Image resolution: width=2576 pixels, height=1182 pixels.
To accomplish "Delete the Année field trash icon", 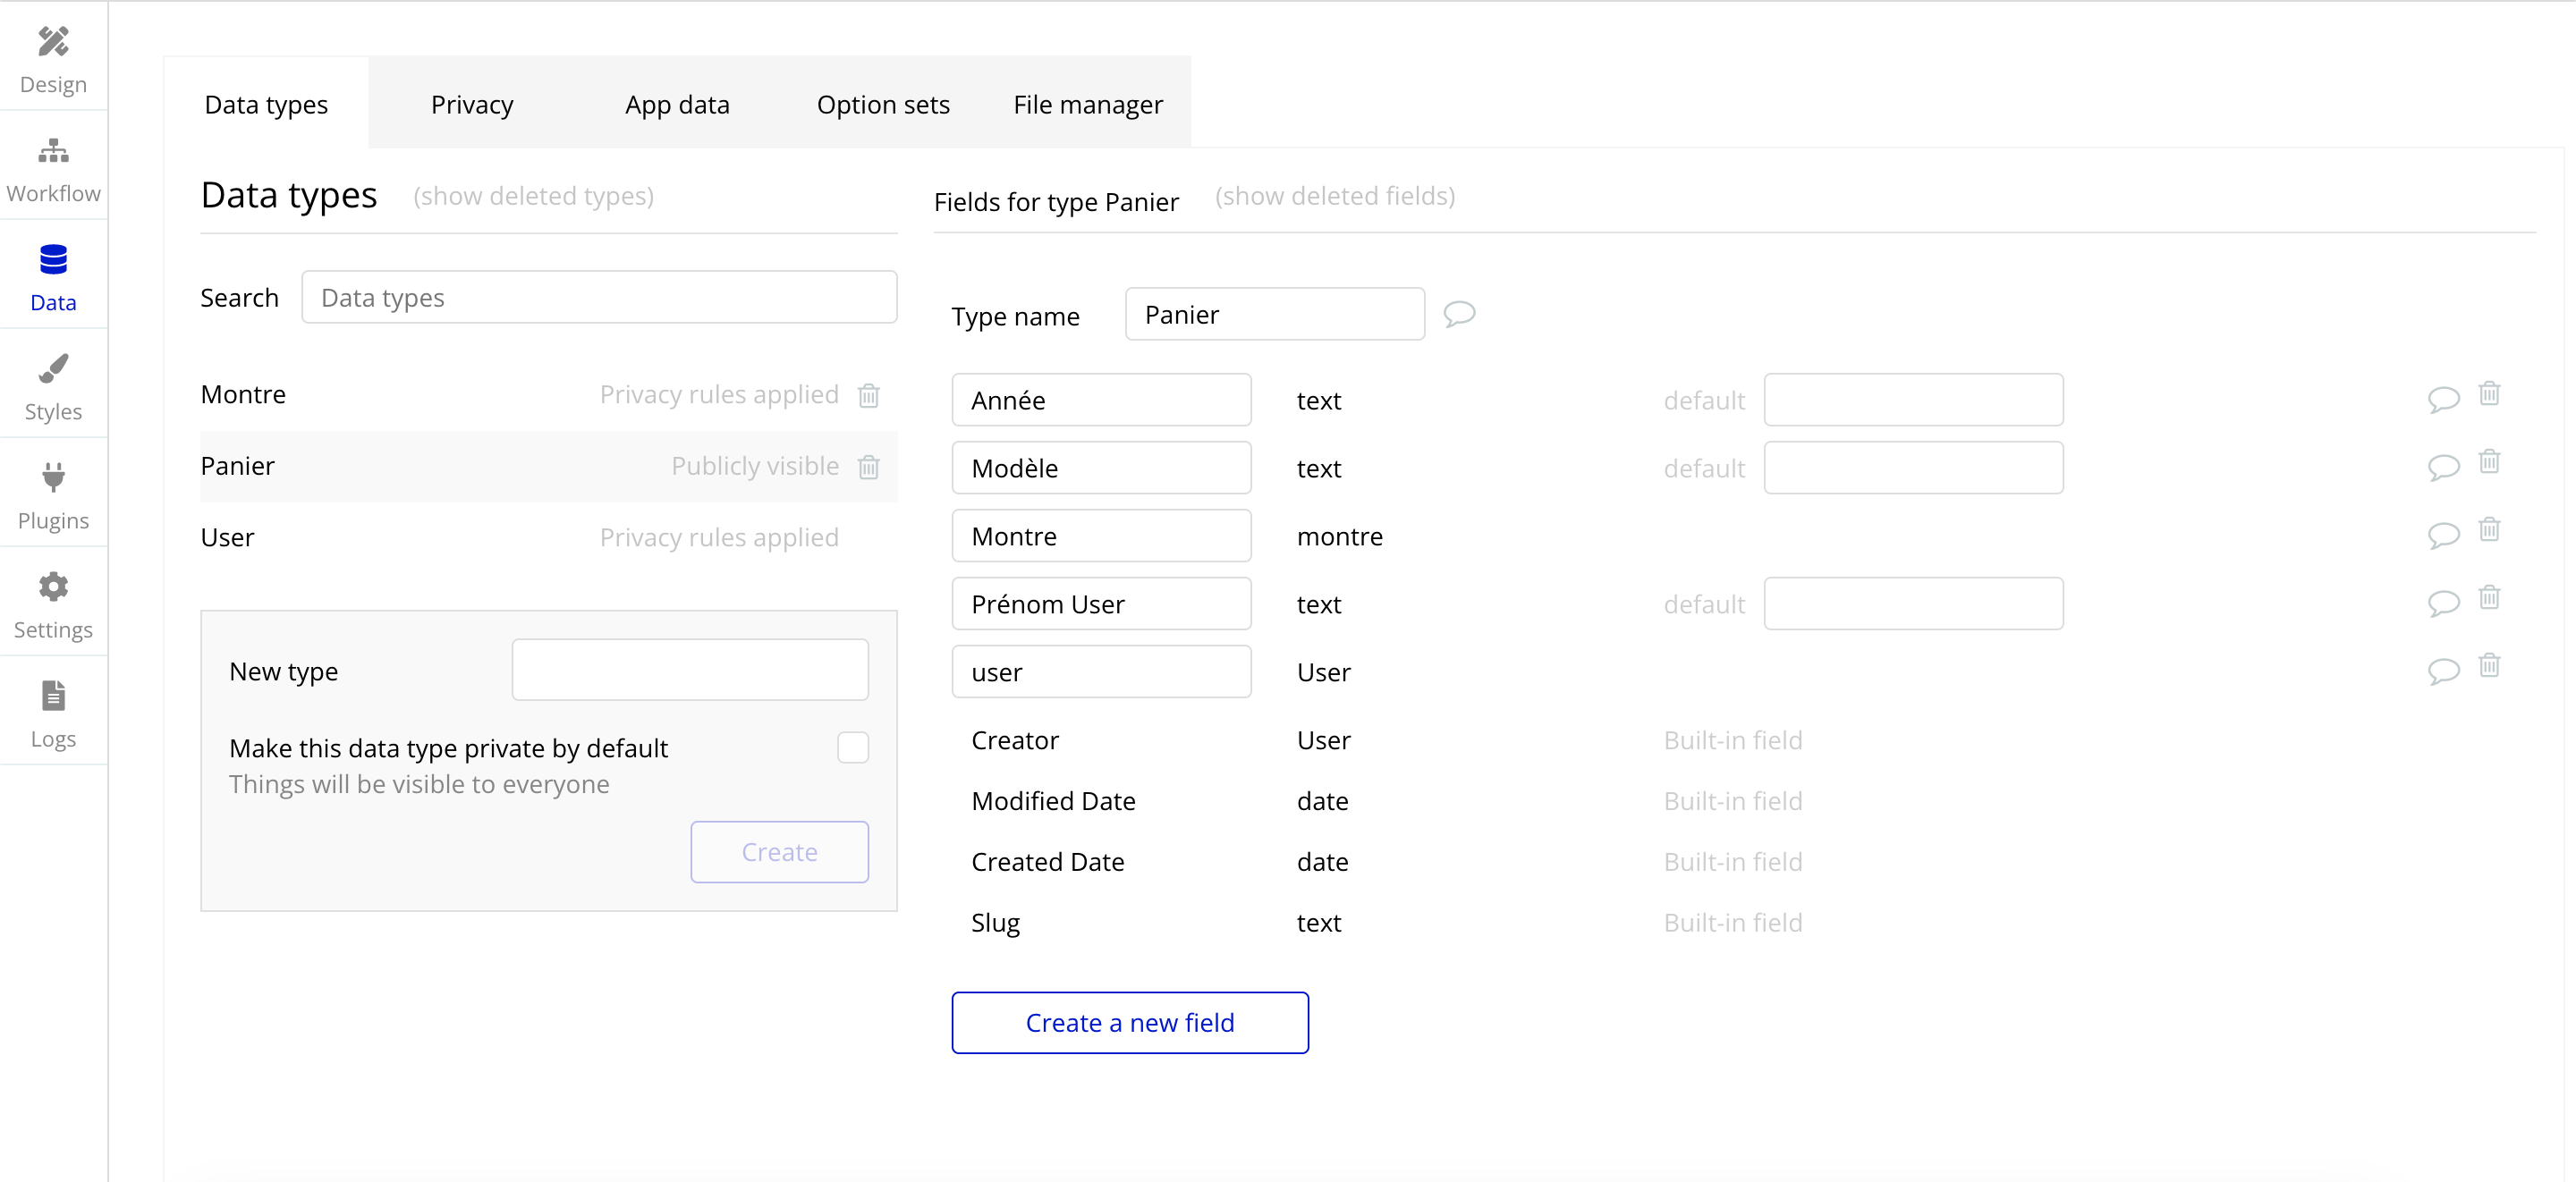I will click(2488, 394).
